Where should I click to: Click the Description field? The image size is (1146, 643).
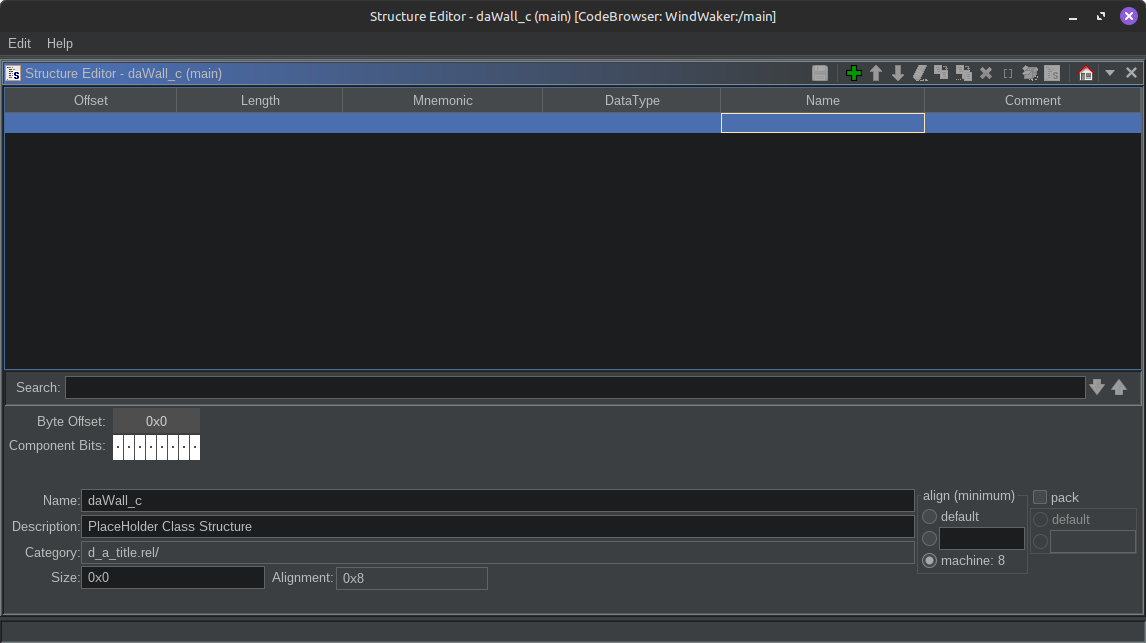tap(497, 527)
